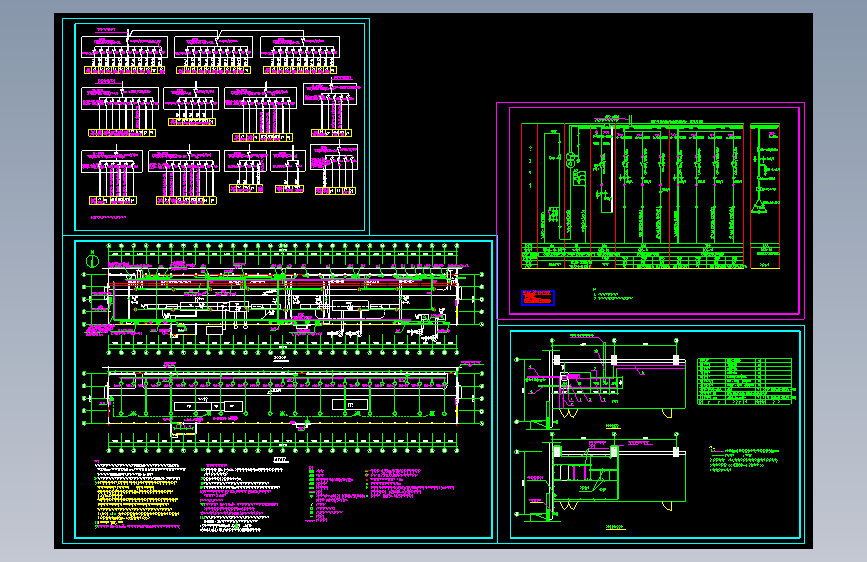This screenshot has width=867, height=562.
Task: Click the green triangle symbol in the single-line diagram
Action: [x=759, y=207]
